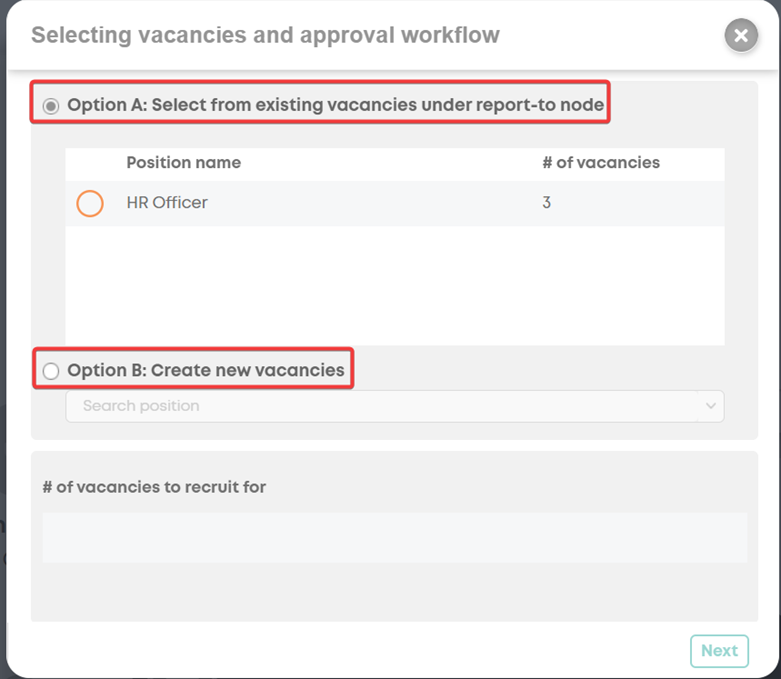
Task: Click the Next button
Action: [x=719, y=651]
